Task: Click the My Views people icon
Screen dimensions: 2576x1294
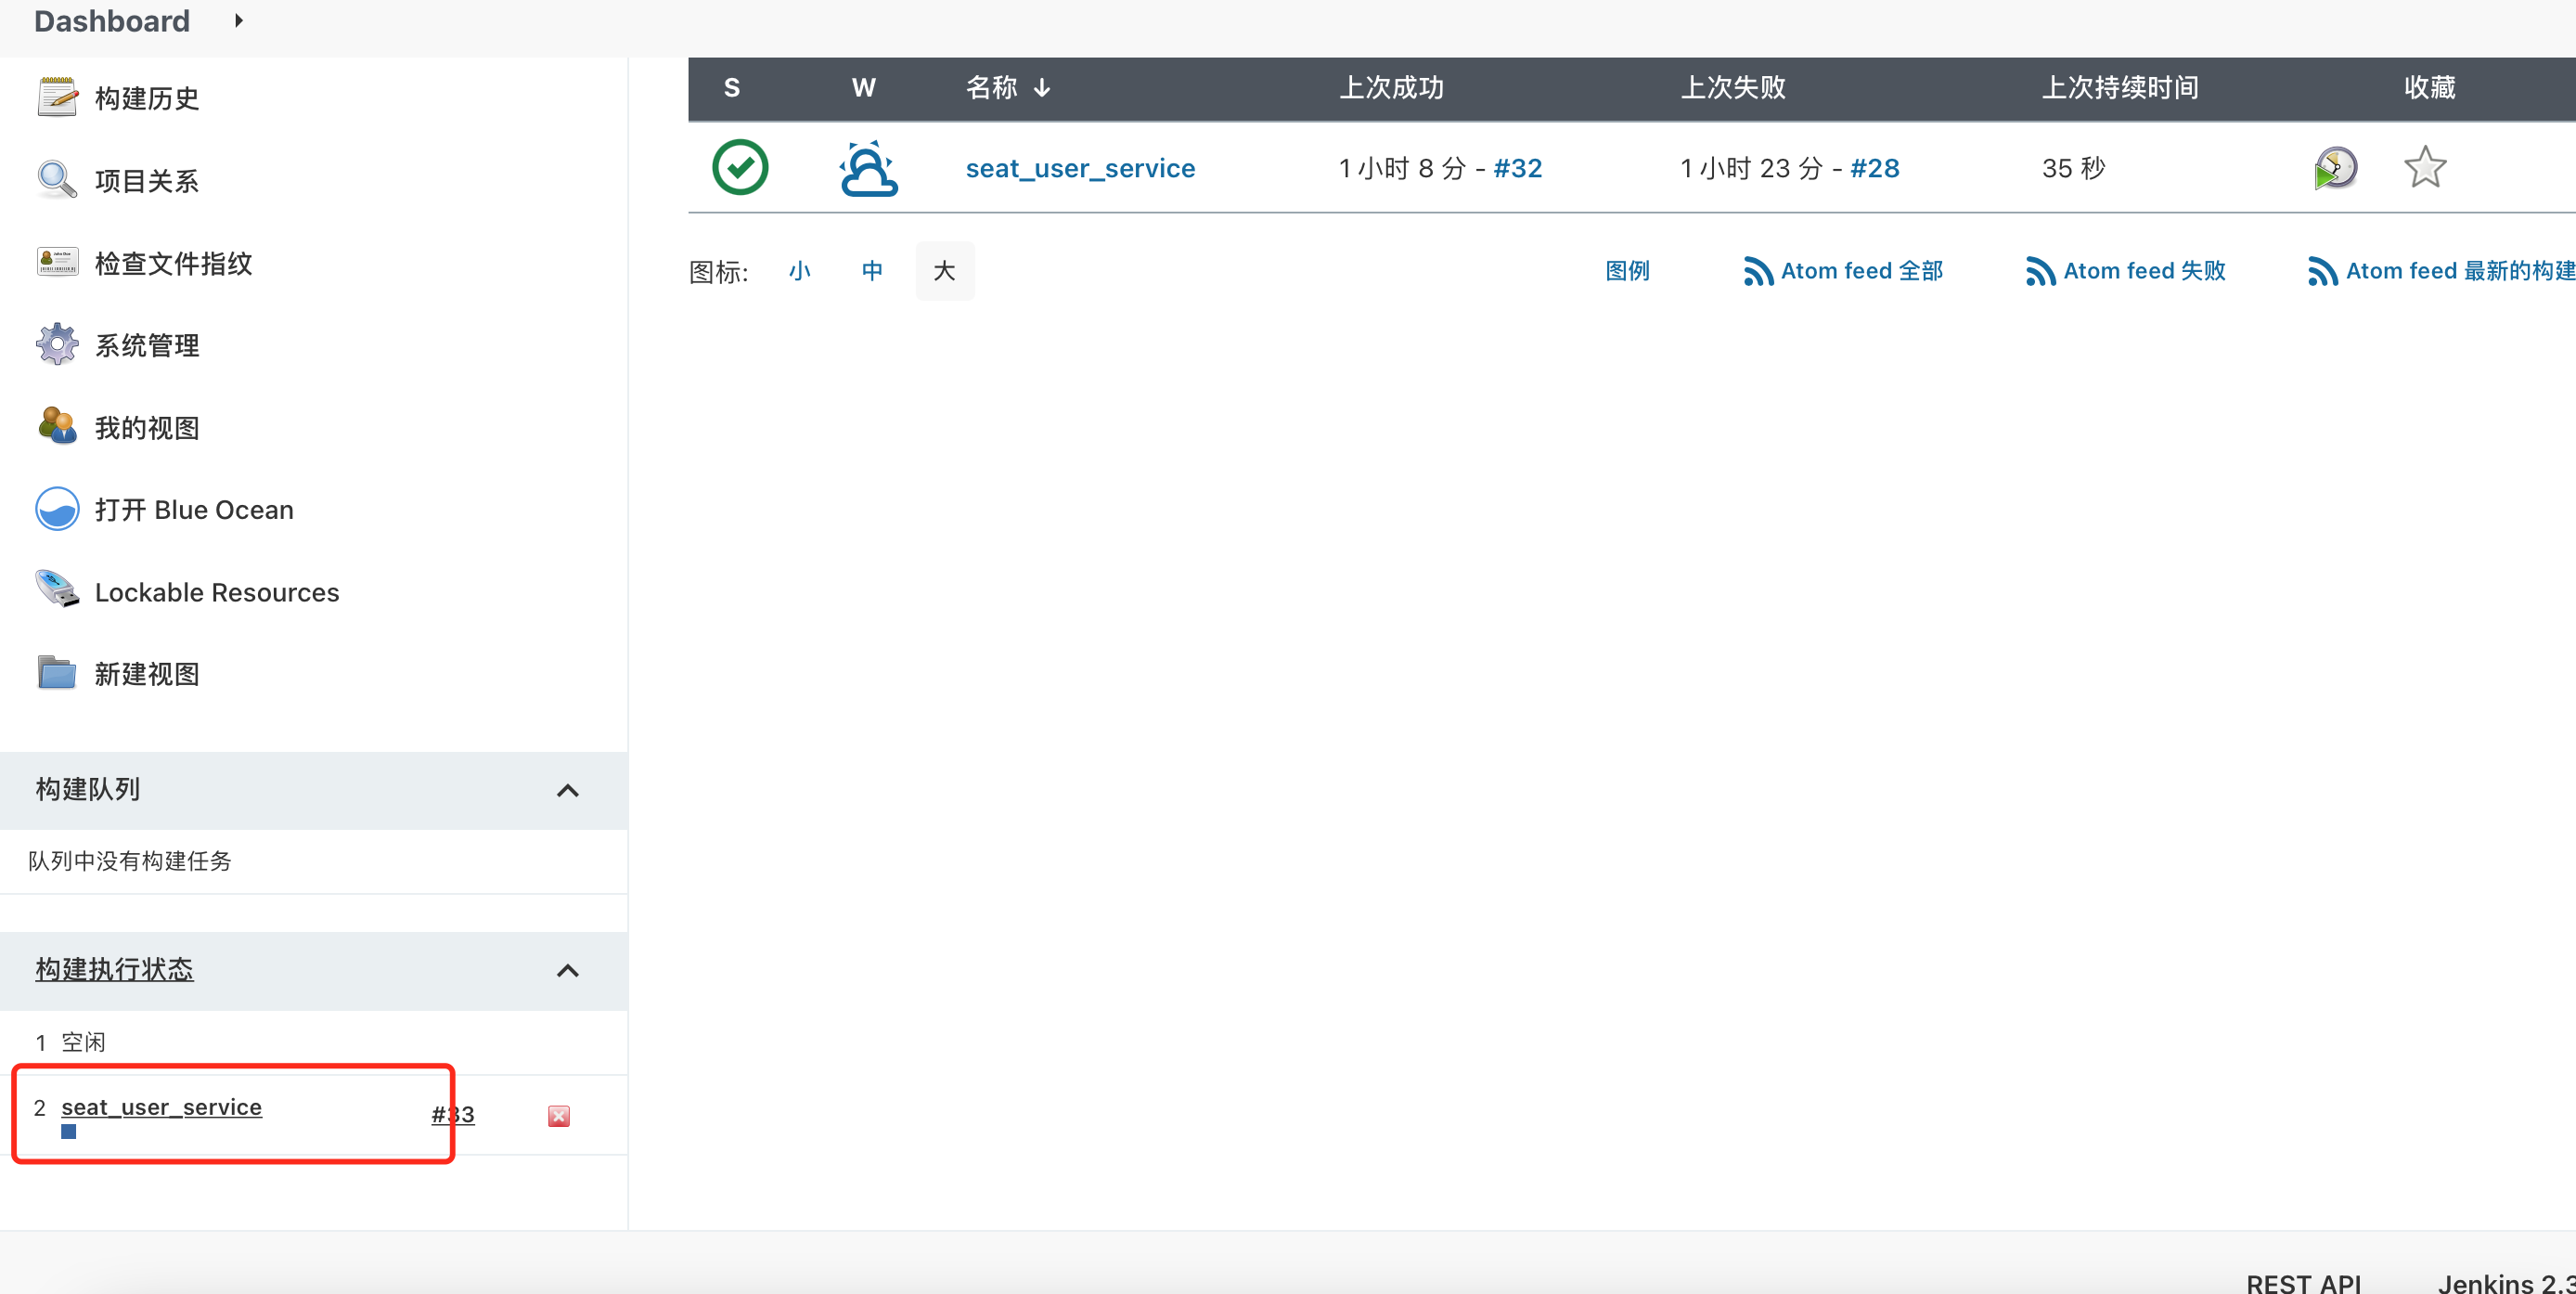Action: [x=57, y=426]
